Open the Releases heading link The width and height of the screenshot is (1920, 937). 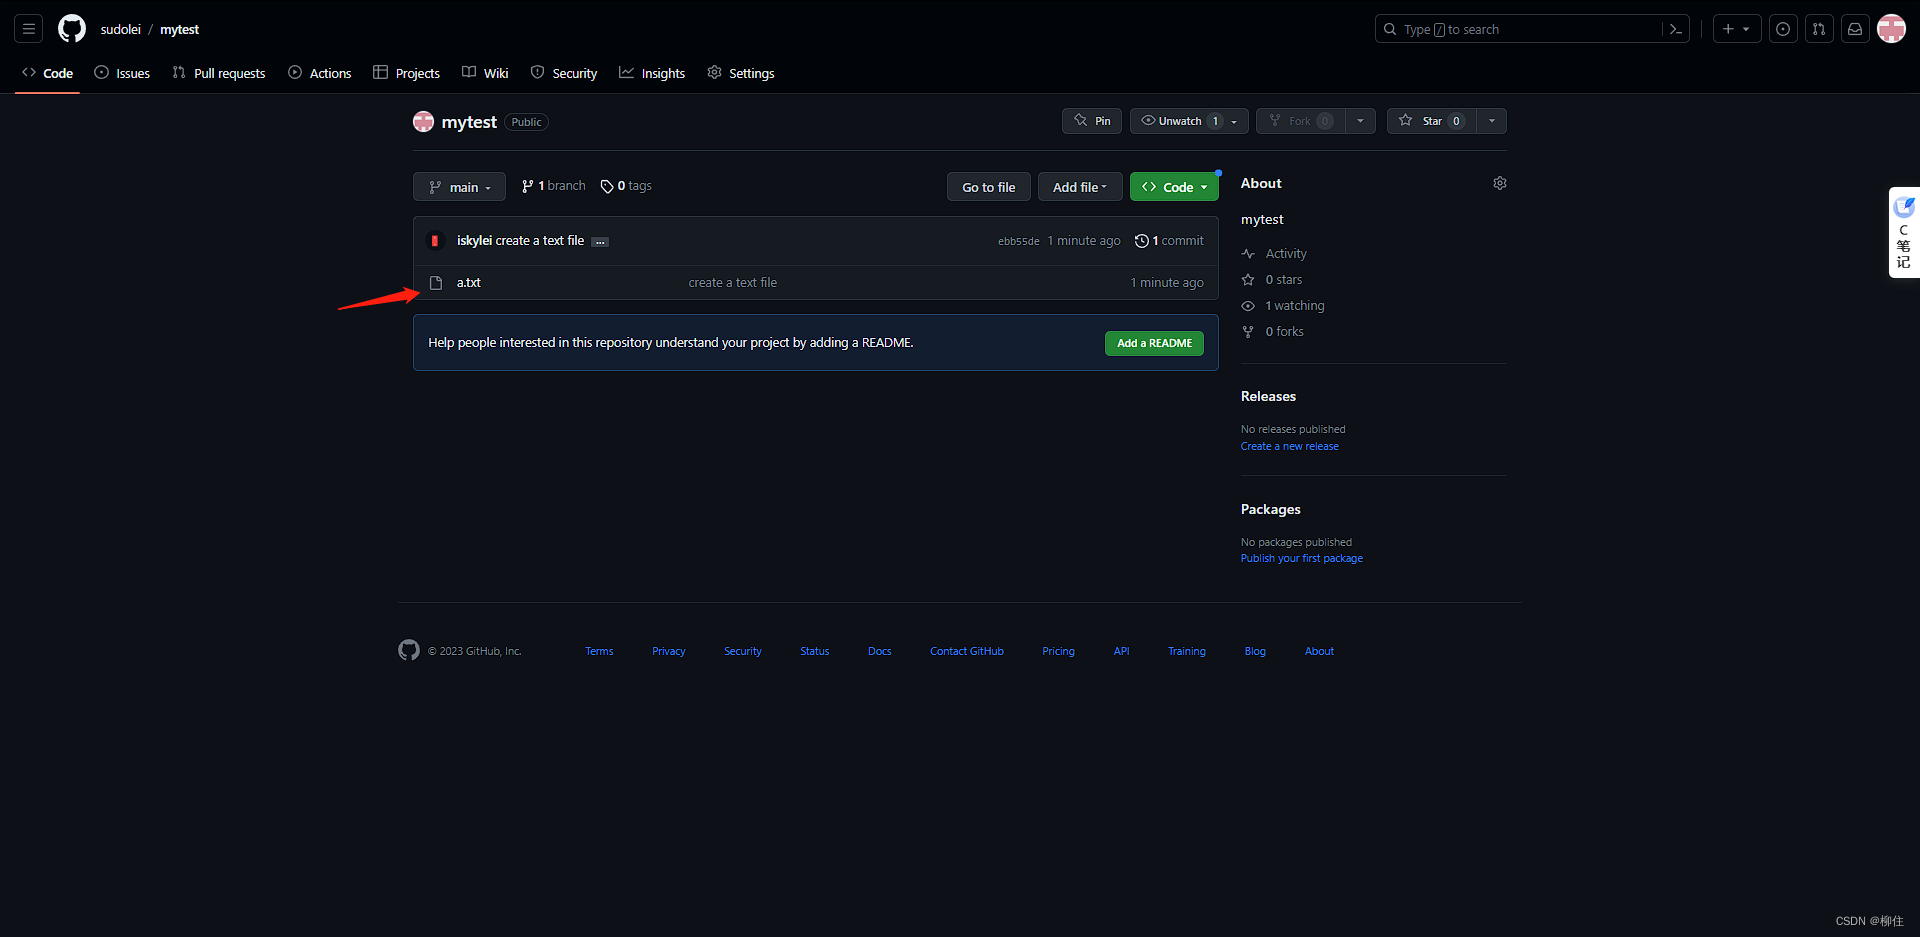coord(1268,397)
